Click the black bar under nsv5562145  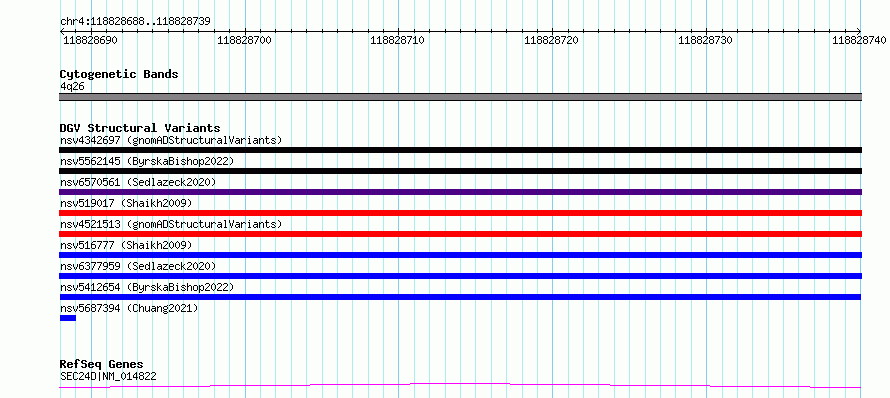pos(460,171)
